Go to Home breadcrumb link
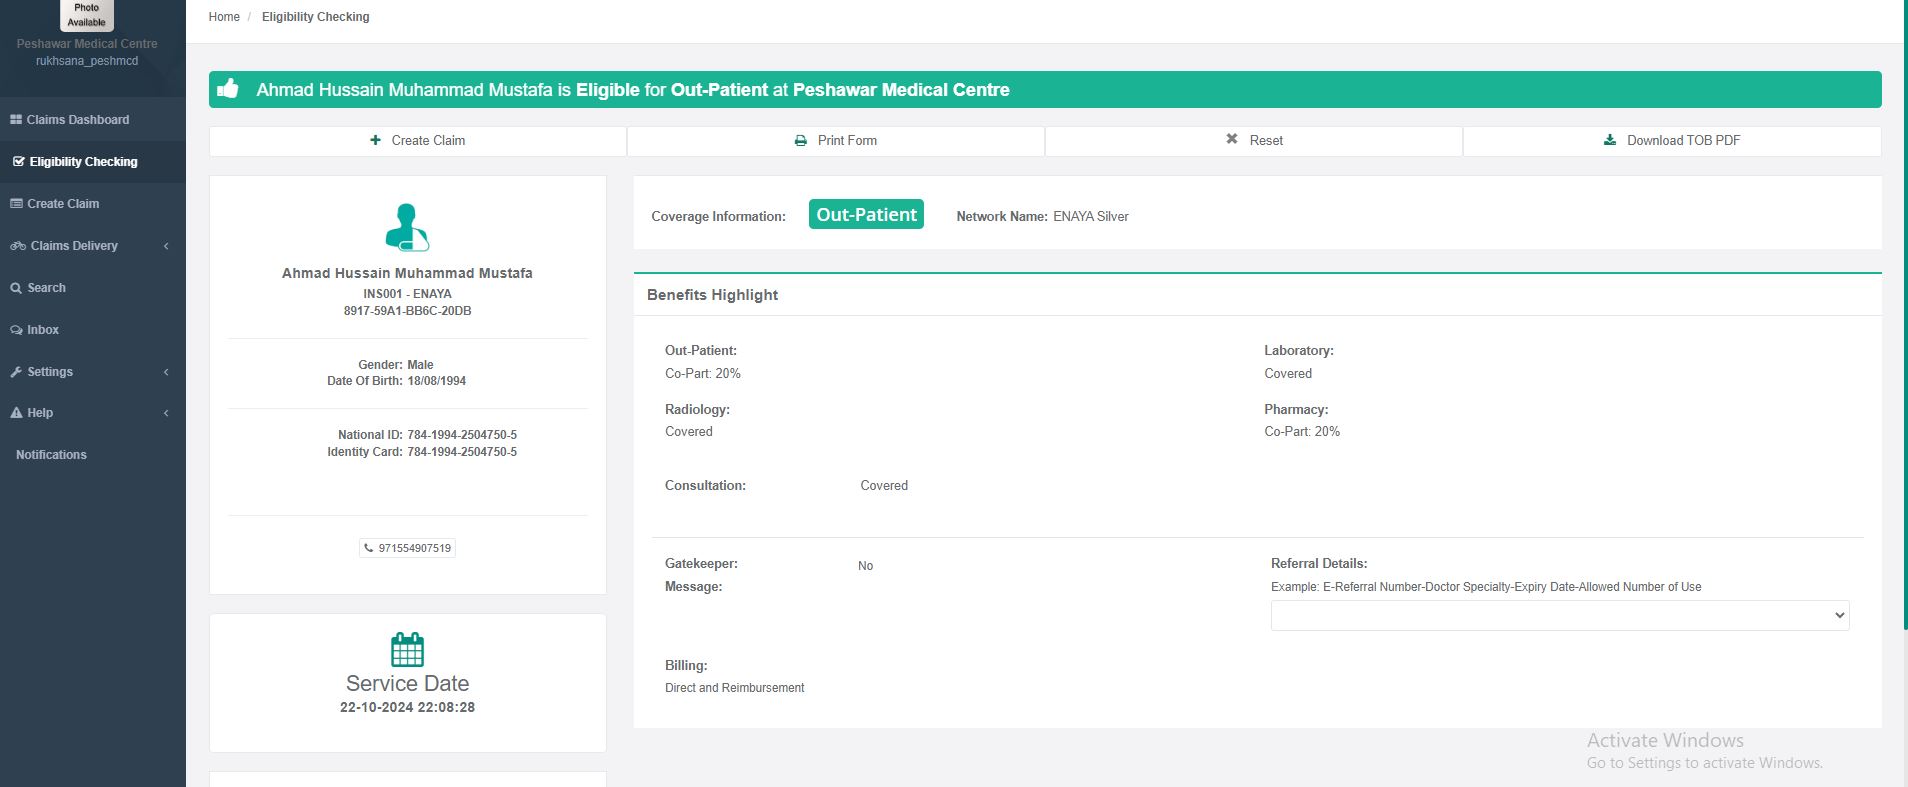Image resolution: width=1908 pixels, height=787 pixels. point(224,17)
